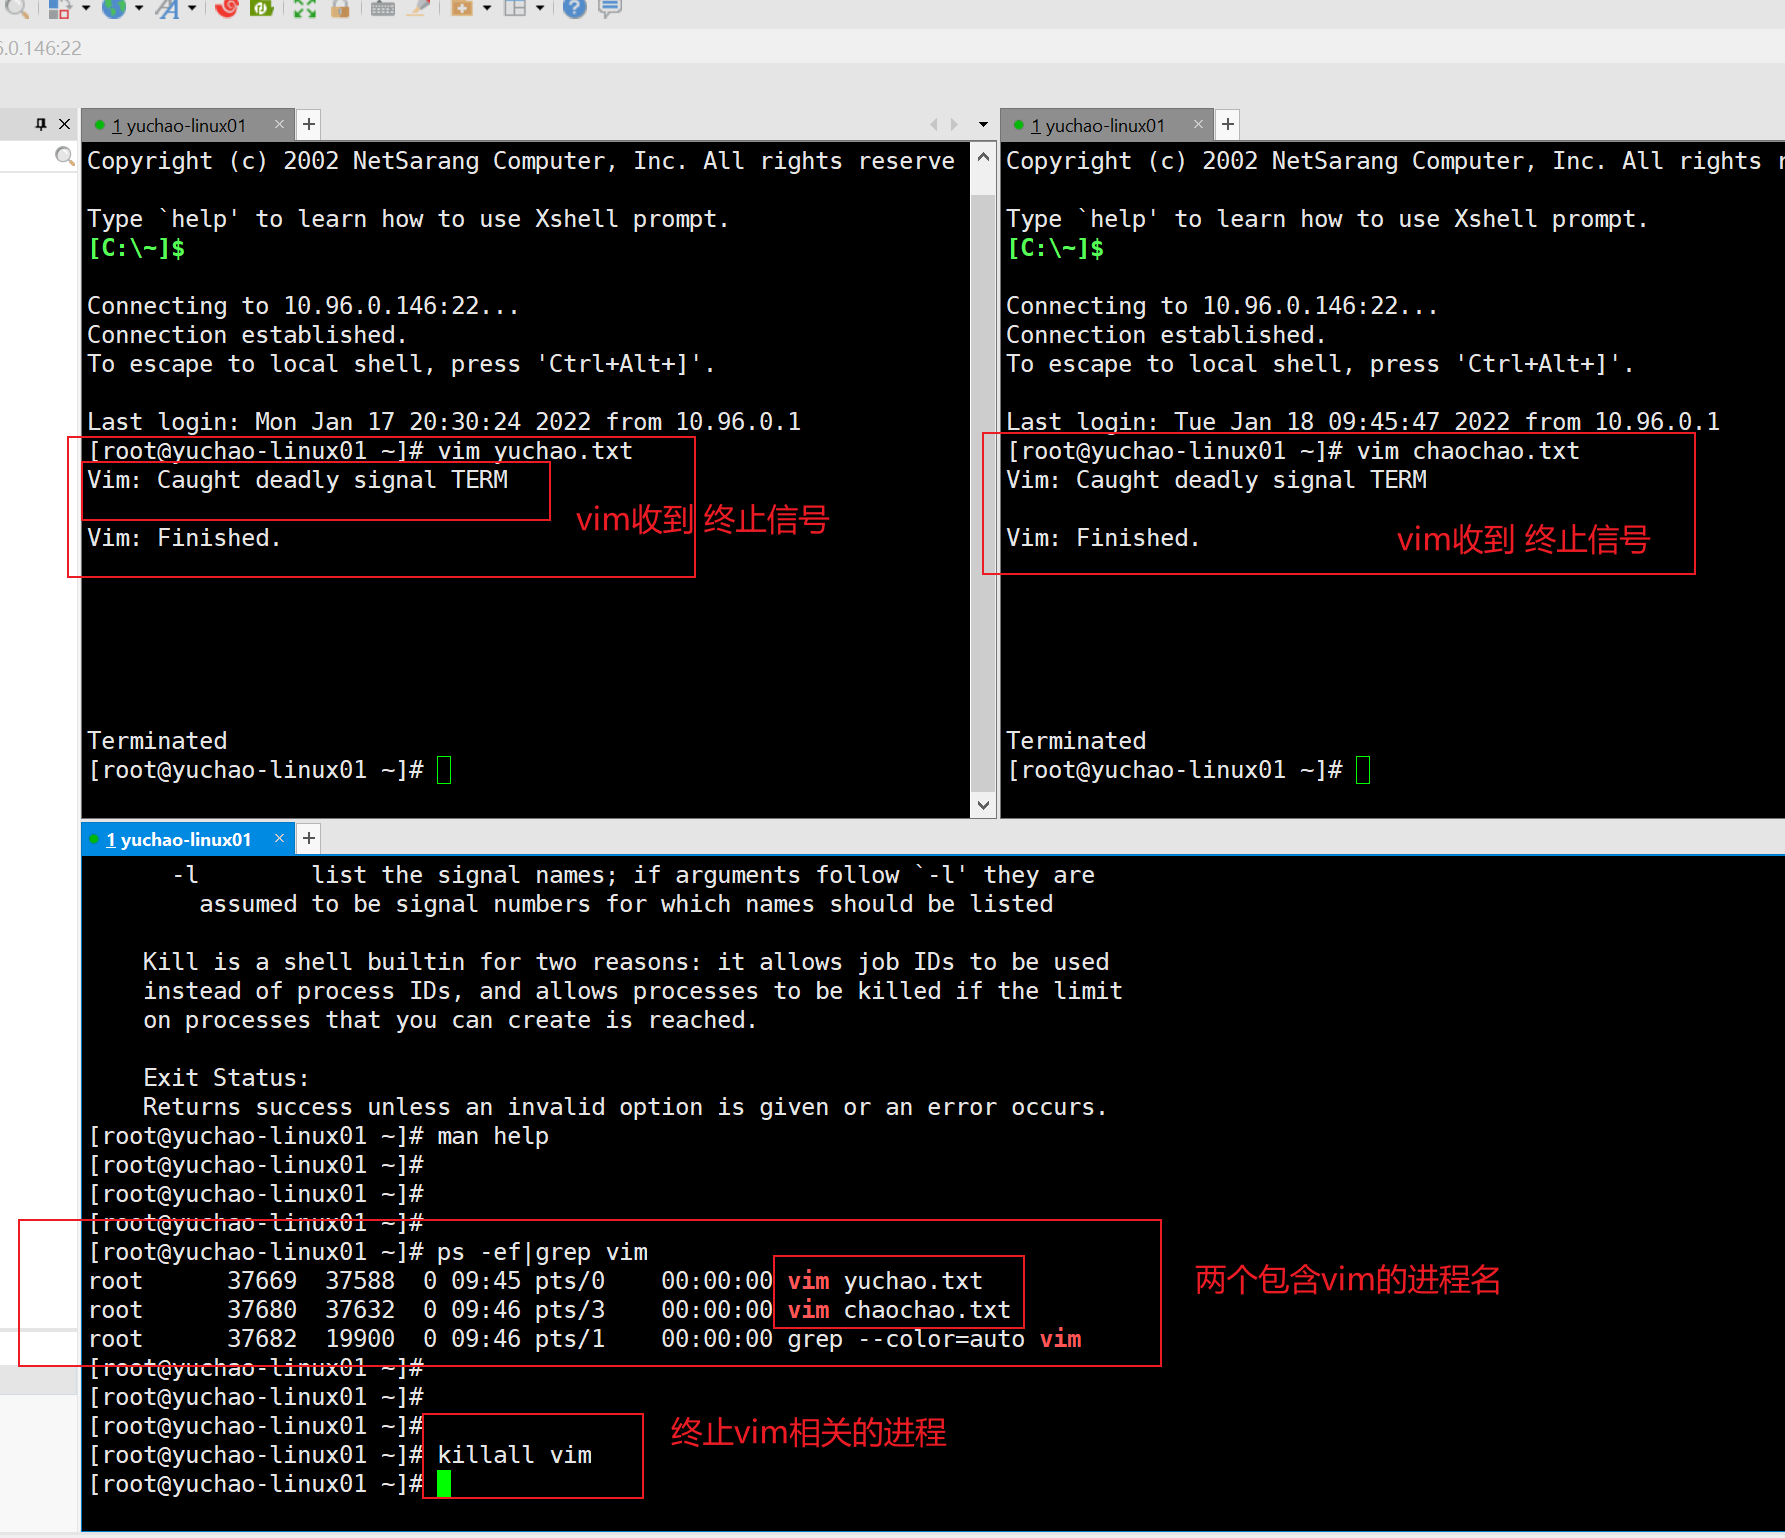The height and width of the screenshot is (1538, 1785).
Task: Click the lock screen padlock icon
Action: point(340,9)
